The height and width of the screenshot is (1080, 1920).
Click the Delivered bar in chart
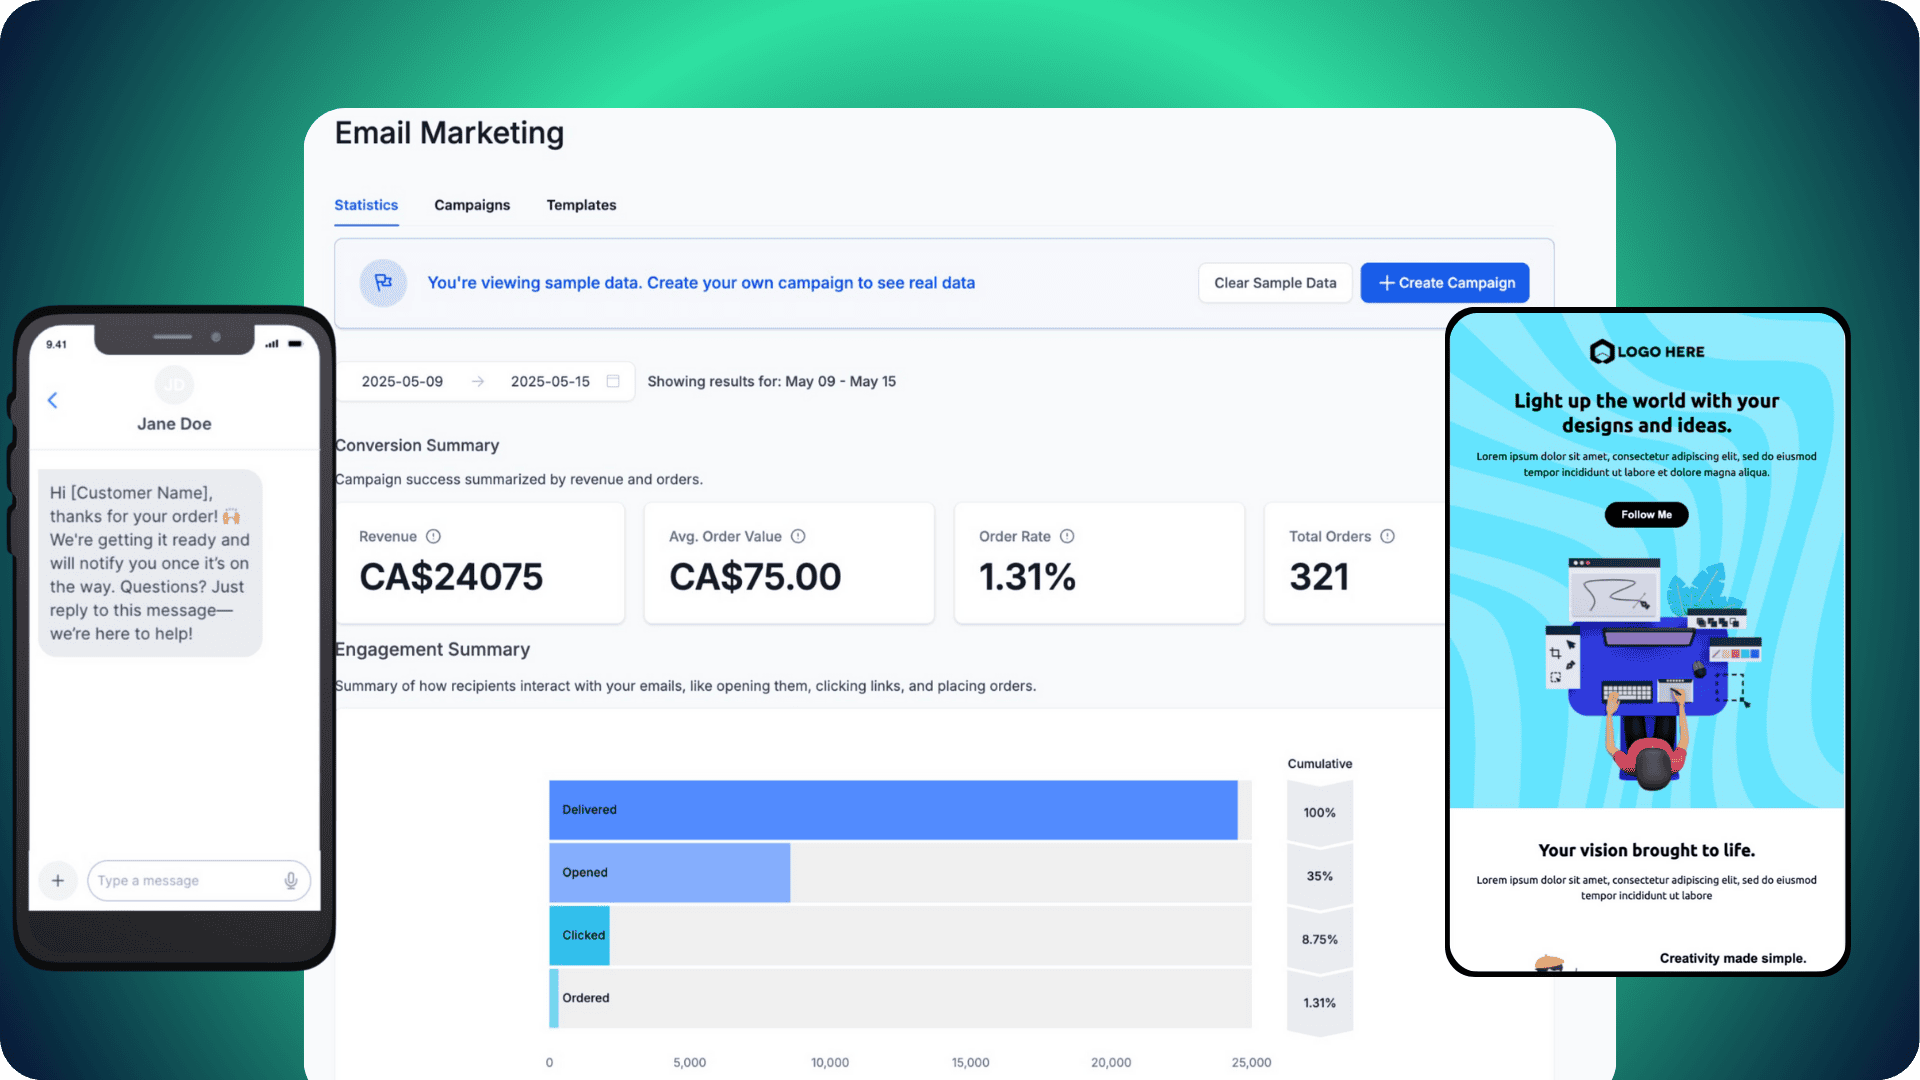click(892, 810)
